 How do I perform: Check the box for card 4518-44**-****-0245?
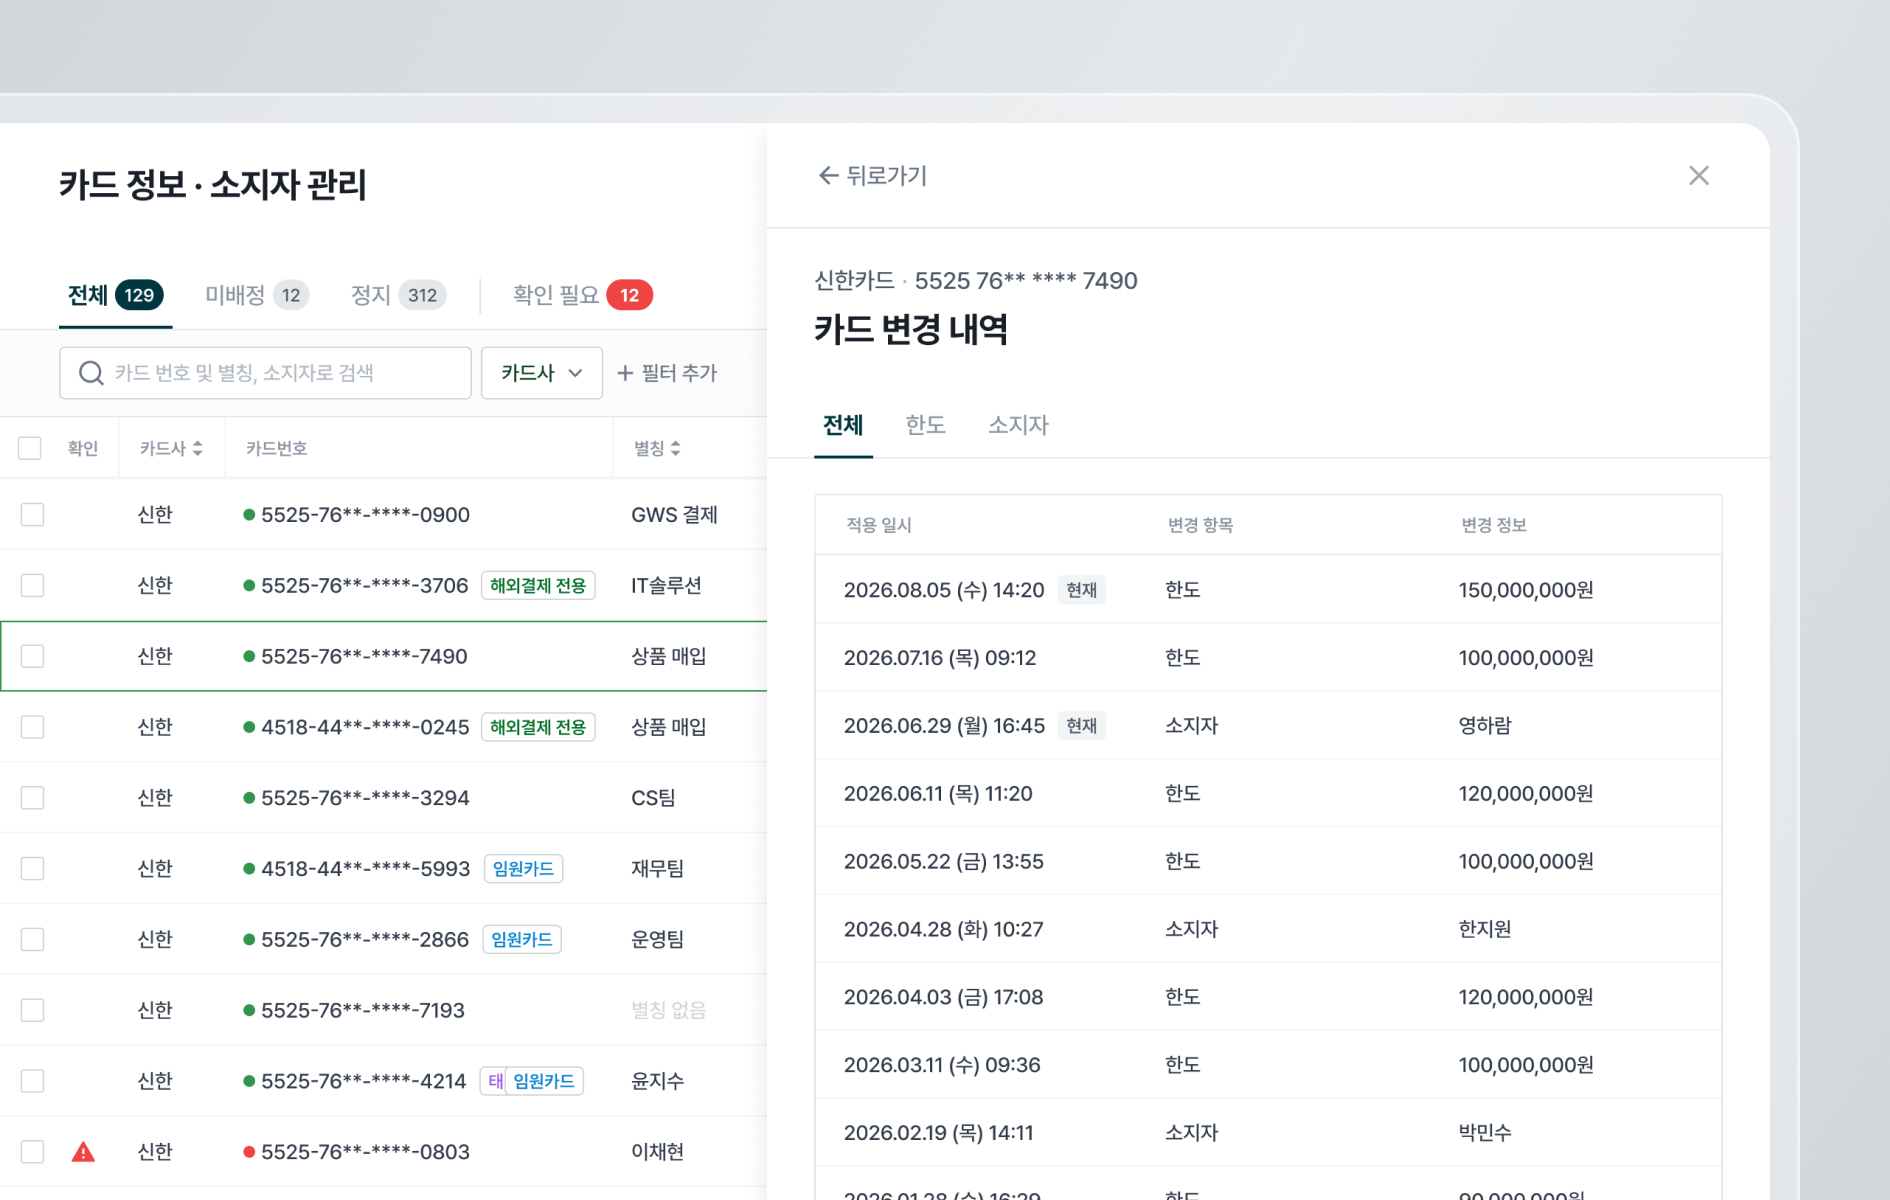(33, 727)
